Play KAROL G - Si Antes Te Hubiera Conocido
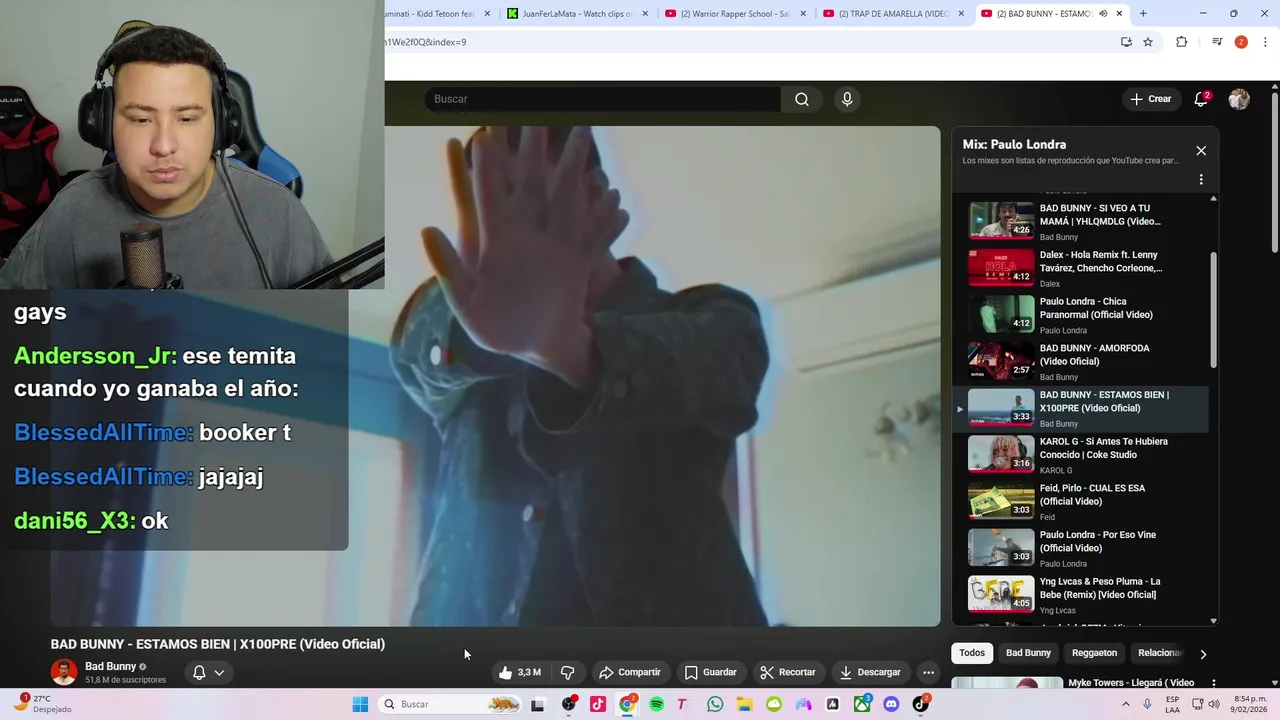1280x720 pixels. pos(1081,455)
